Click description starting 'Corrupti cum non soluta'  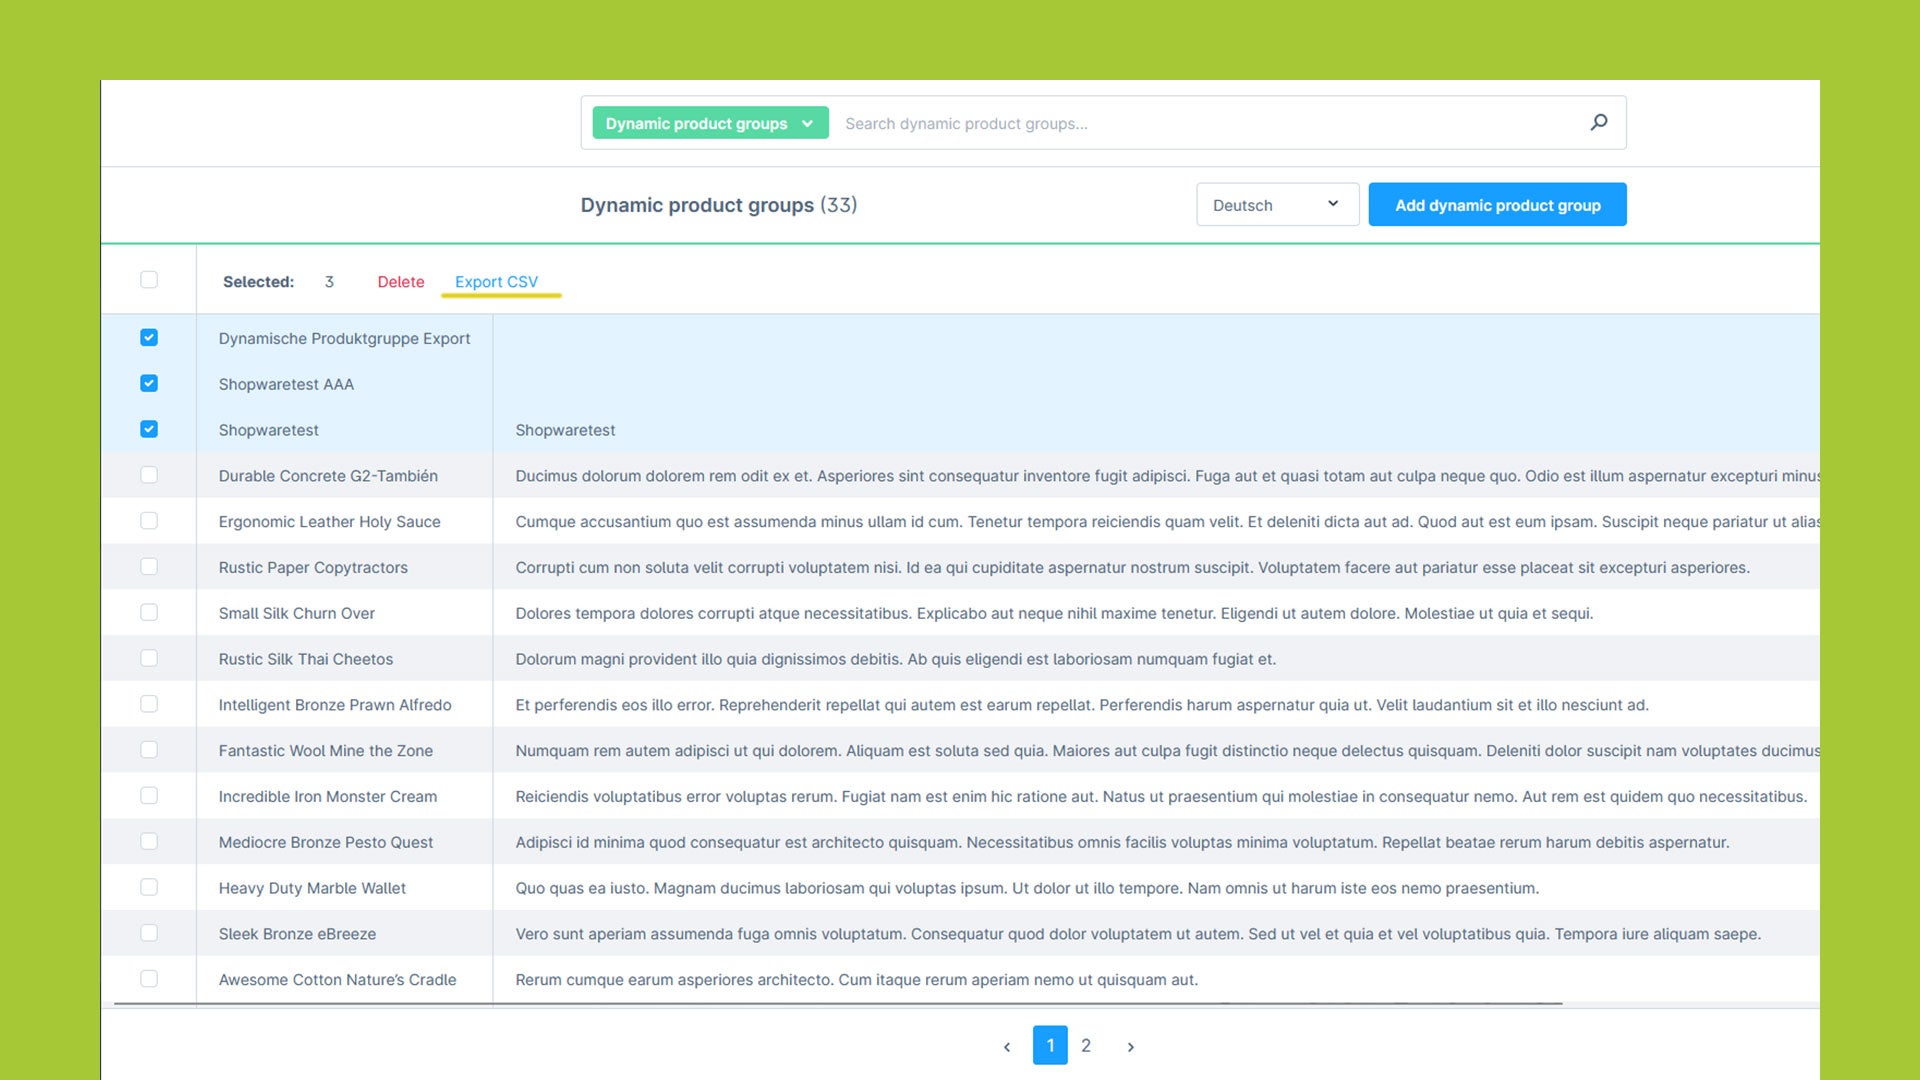click(1132, 568)
